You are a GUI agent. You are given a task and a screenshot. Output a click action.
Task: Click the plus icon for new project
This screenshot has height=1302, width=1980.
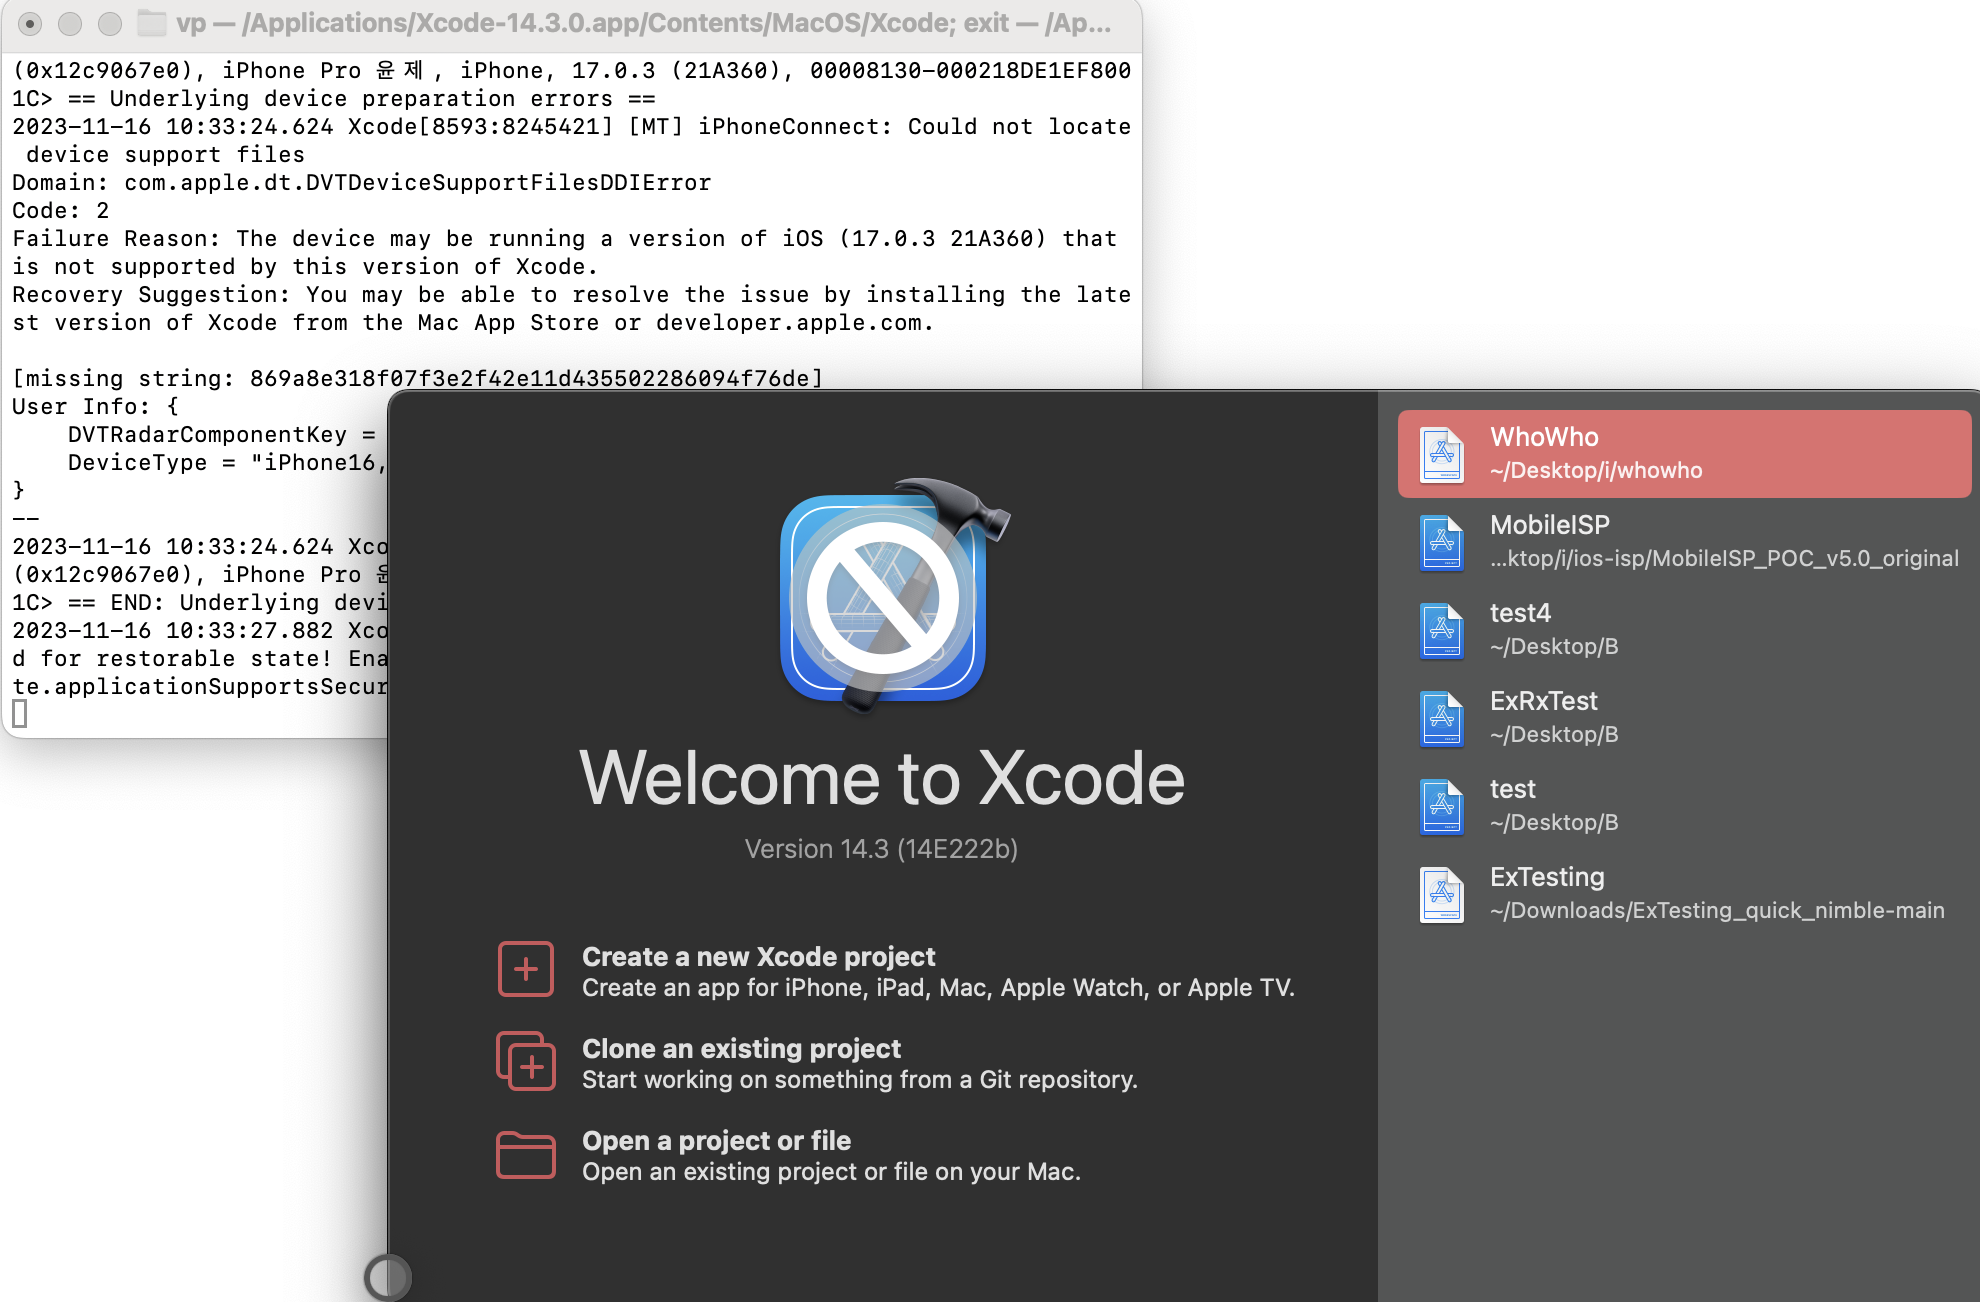coord(525,969)
